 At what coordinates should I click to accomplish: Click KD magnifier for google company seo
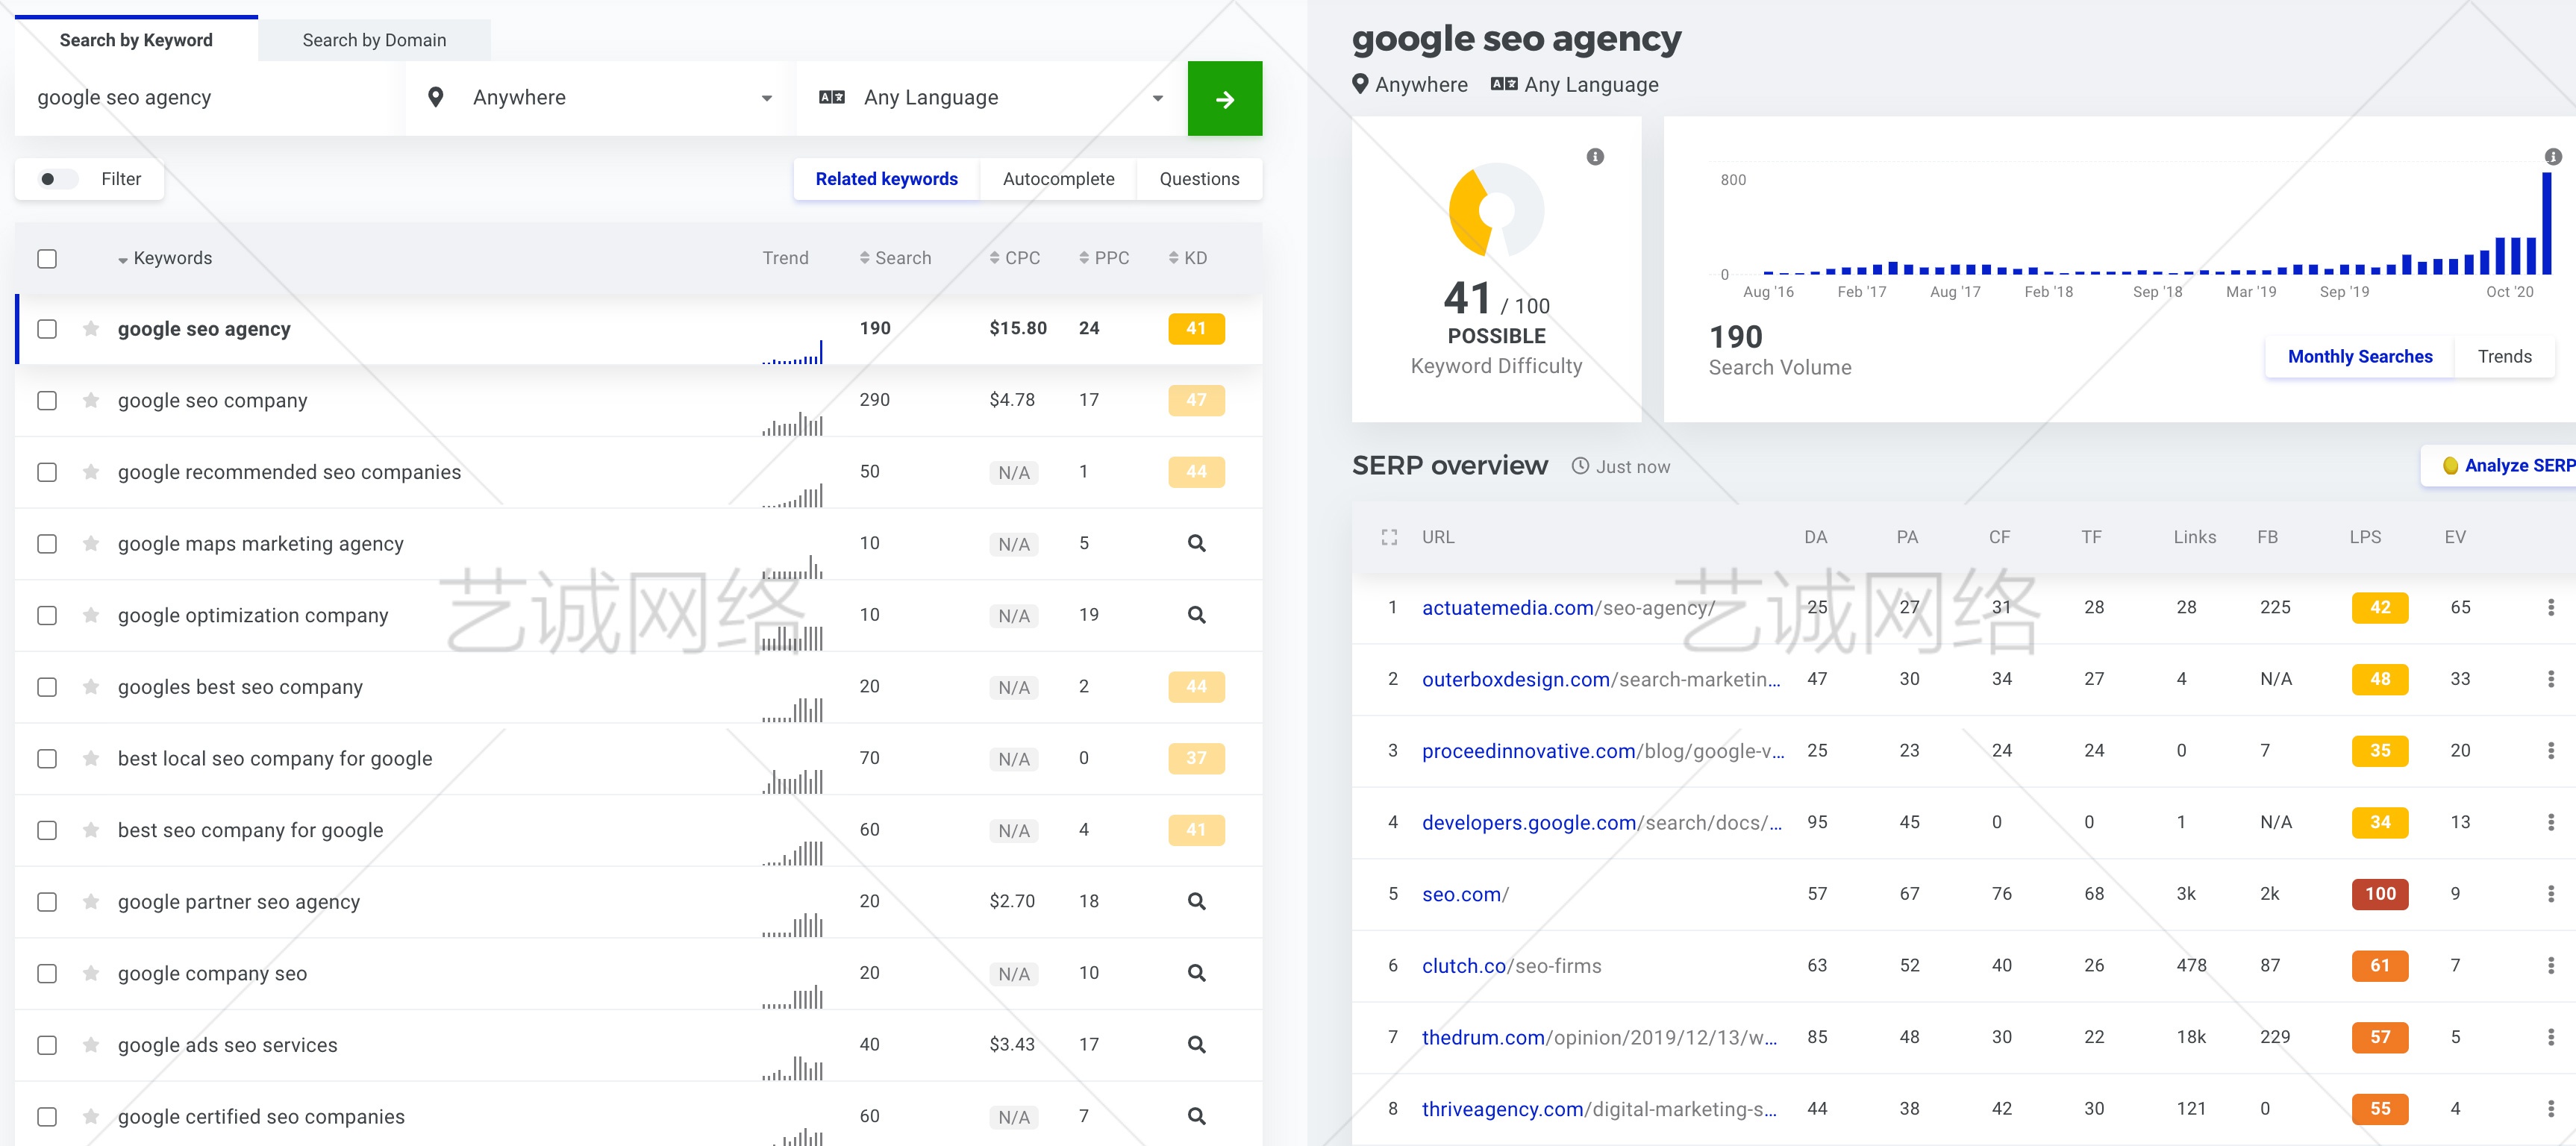click(1196, 974)
